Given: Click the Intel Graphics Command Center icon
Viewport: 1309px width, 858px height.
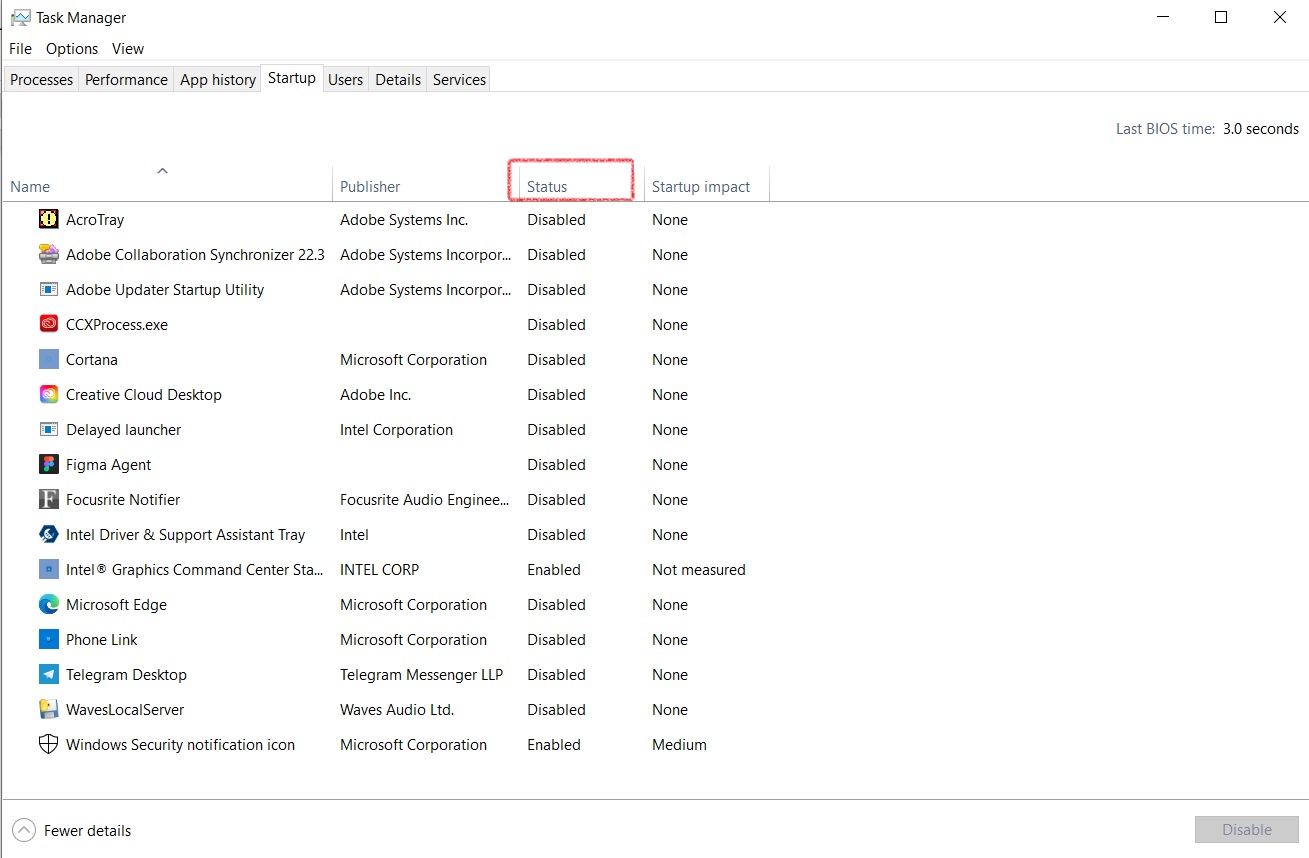Looking at the screenshot, I should (48, 569).
